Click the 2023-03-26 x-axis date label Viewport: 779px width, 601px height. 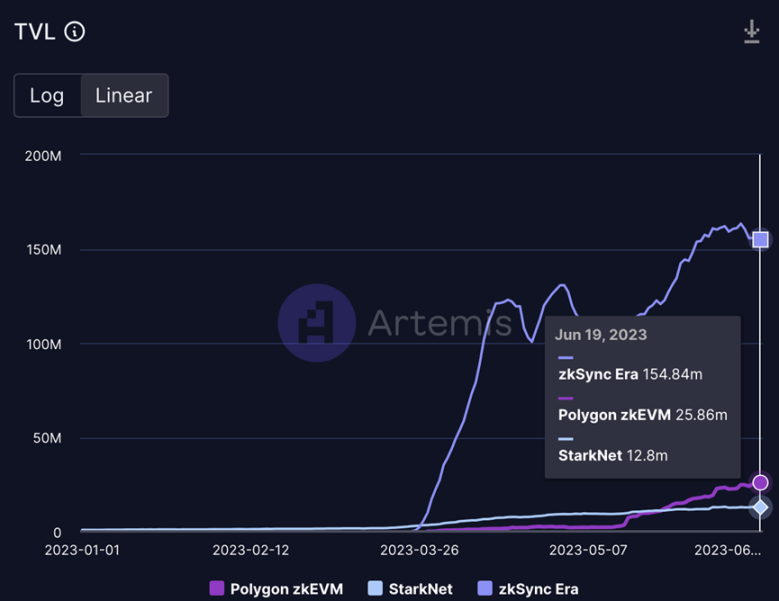[x=420, y=549]
